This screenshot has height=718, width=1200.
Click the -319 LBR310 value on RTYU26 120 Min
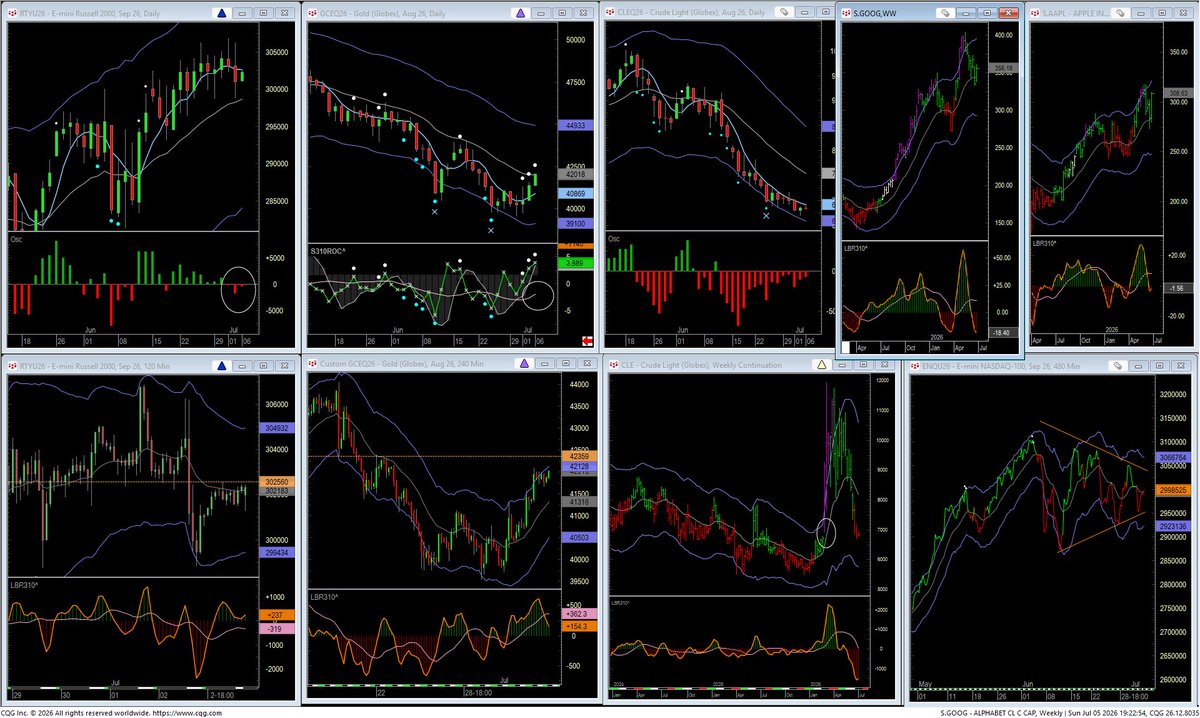tap(278, 630)
